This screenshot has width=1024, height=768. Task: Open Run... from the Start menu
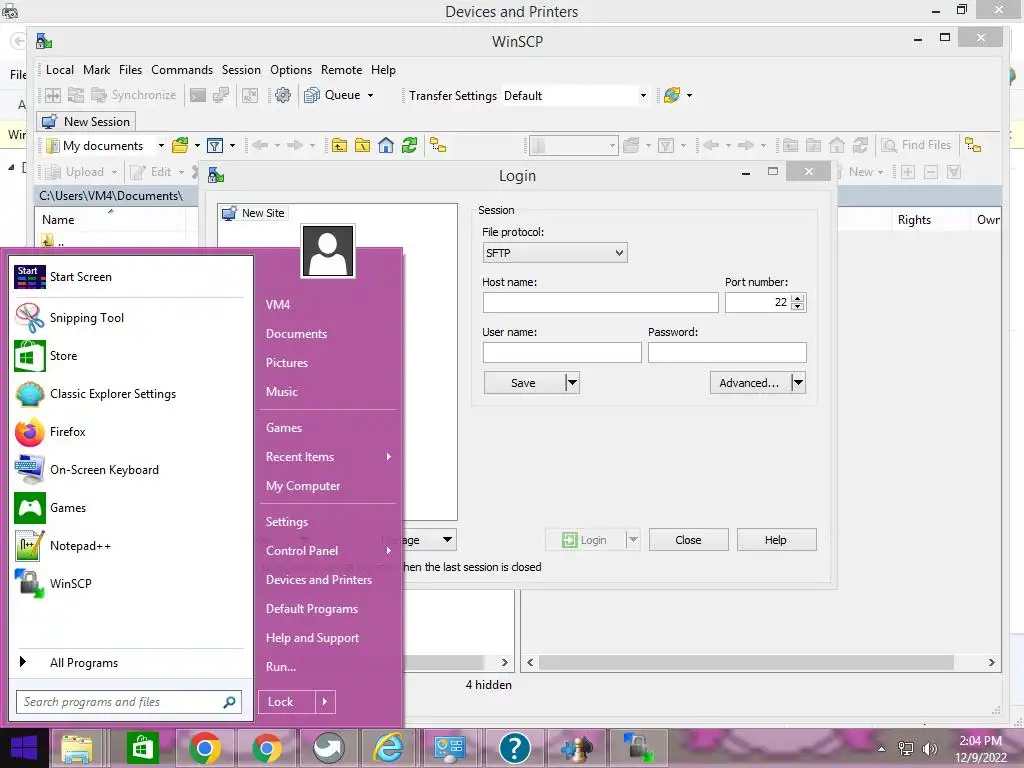pos(281,667)
